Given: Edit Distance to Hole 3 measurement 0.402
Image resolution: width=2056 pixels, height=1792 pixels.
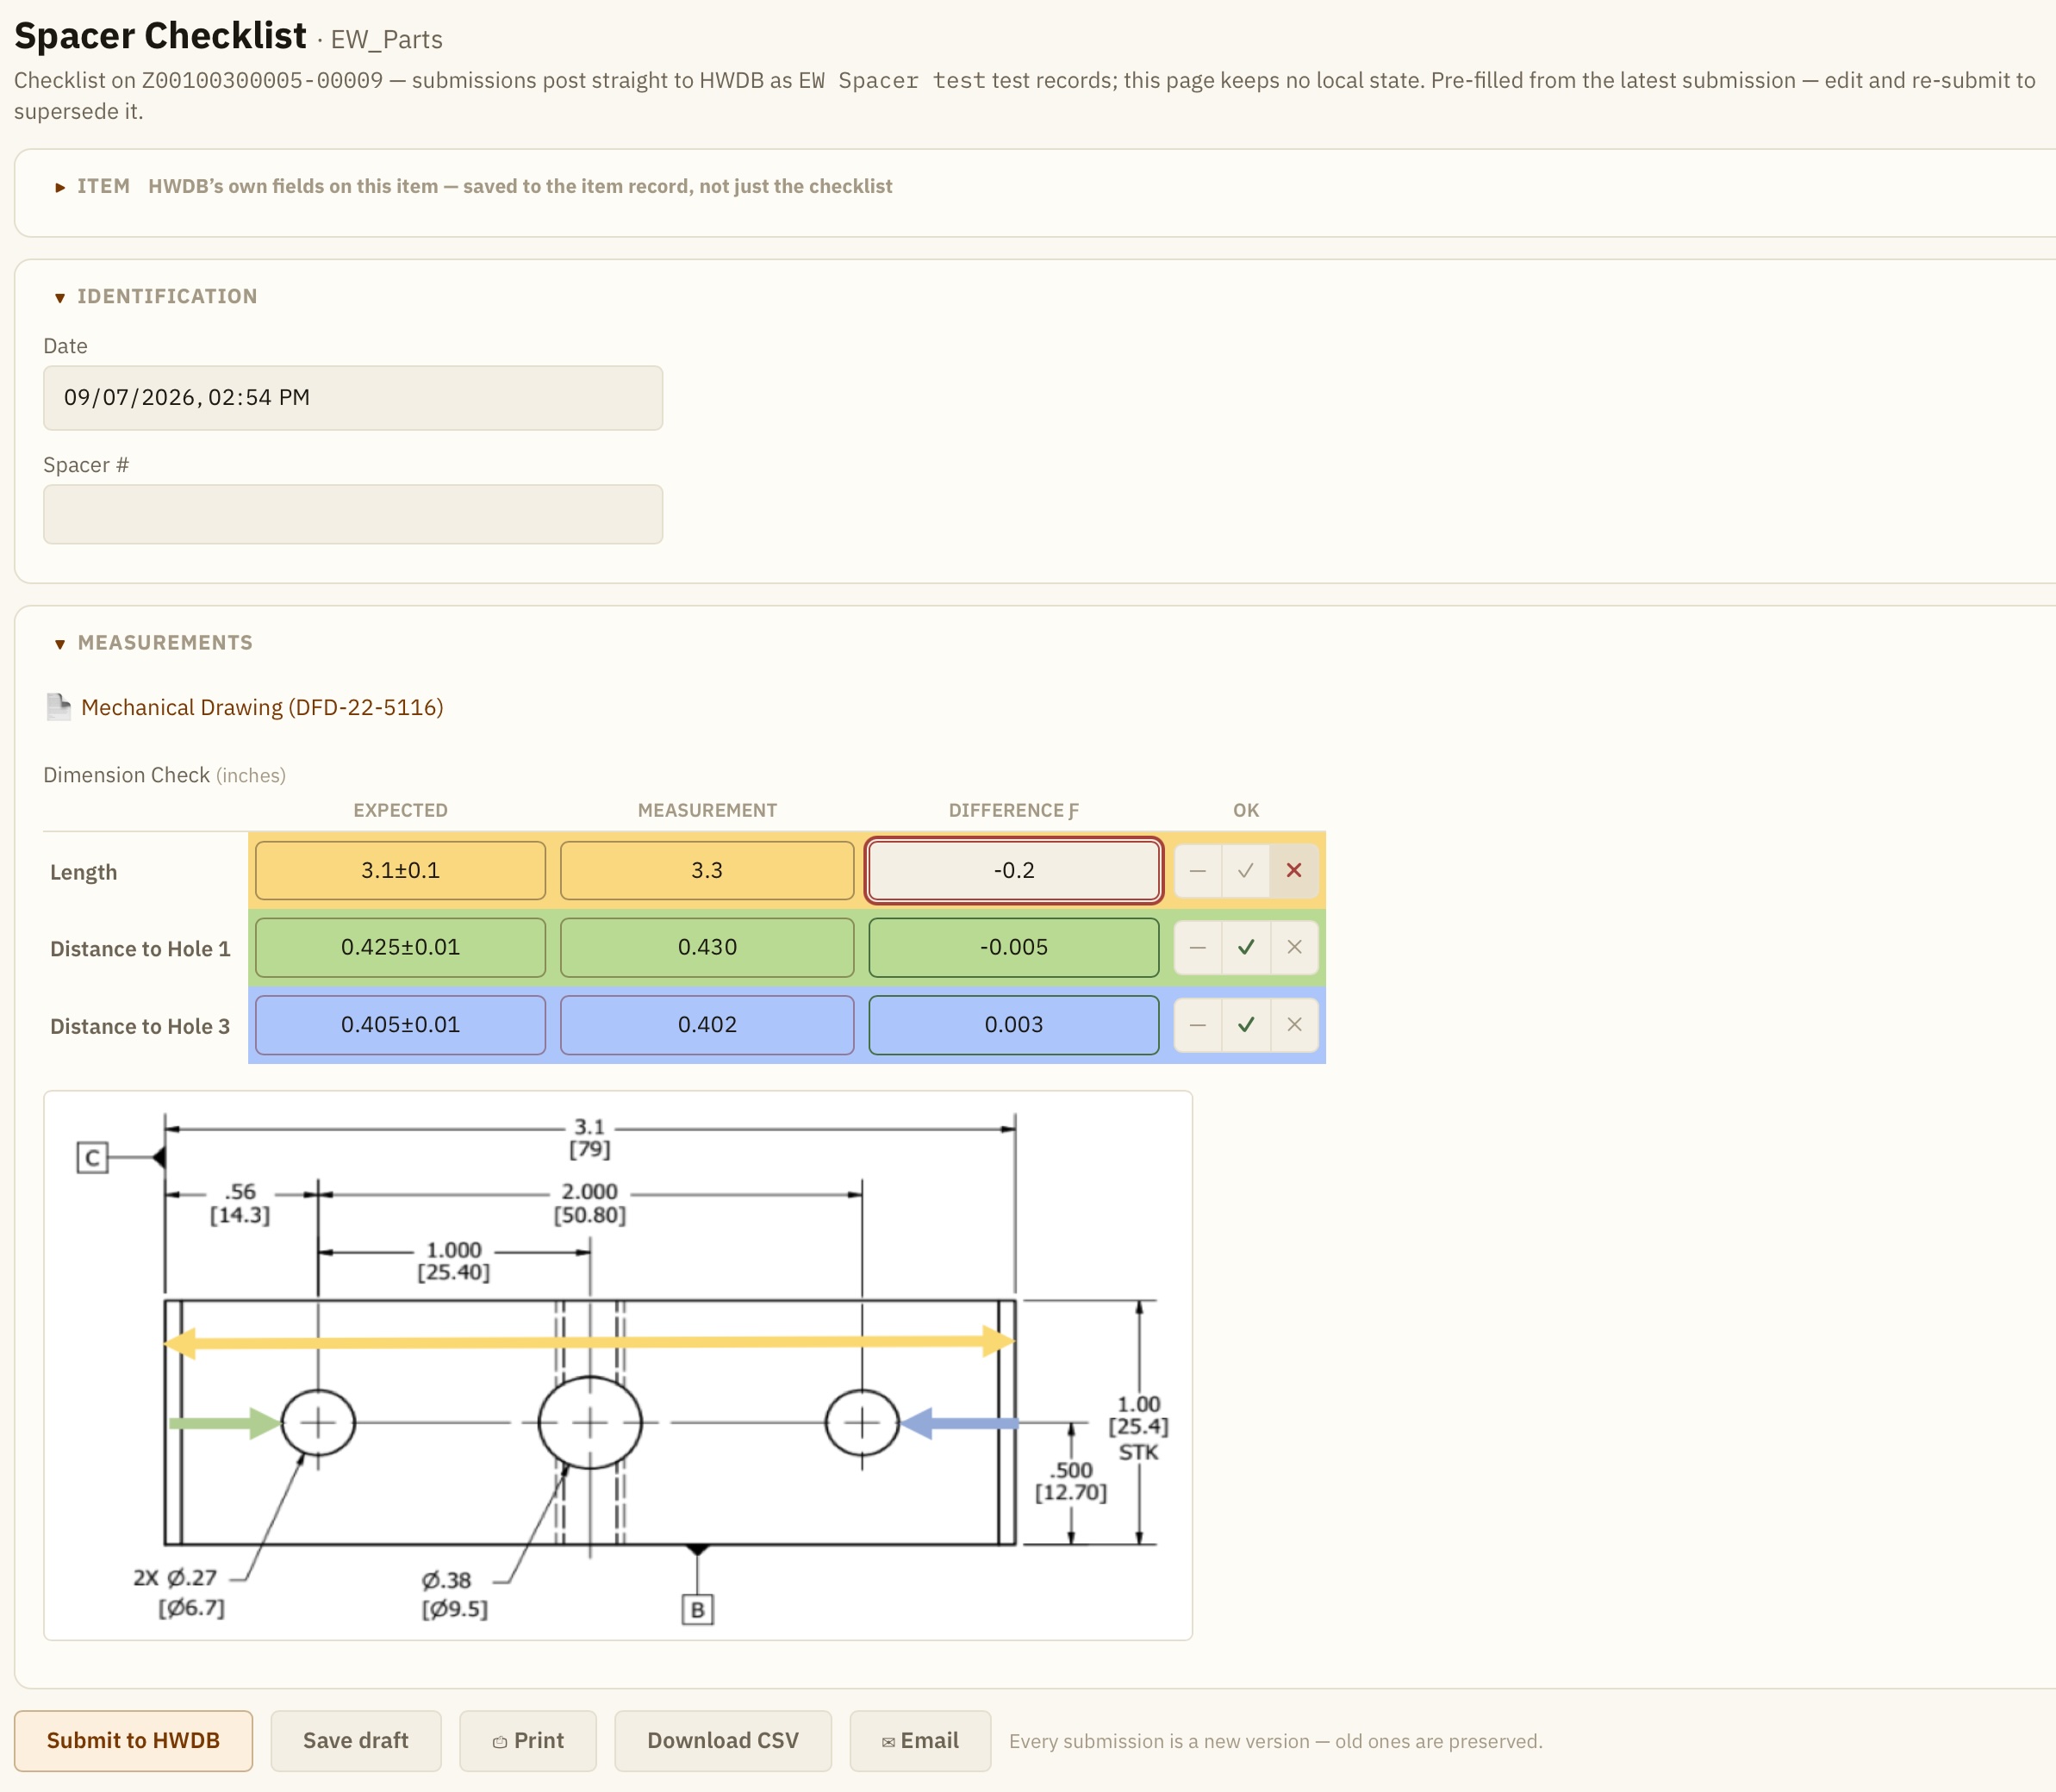Looking at the screenshot, I should click(x=707, y=1025).
